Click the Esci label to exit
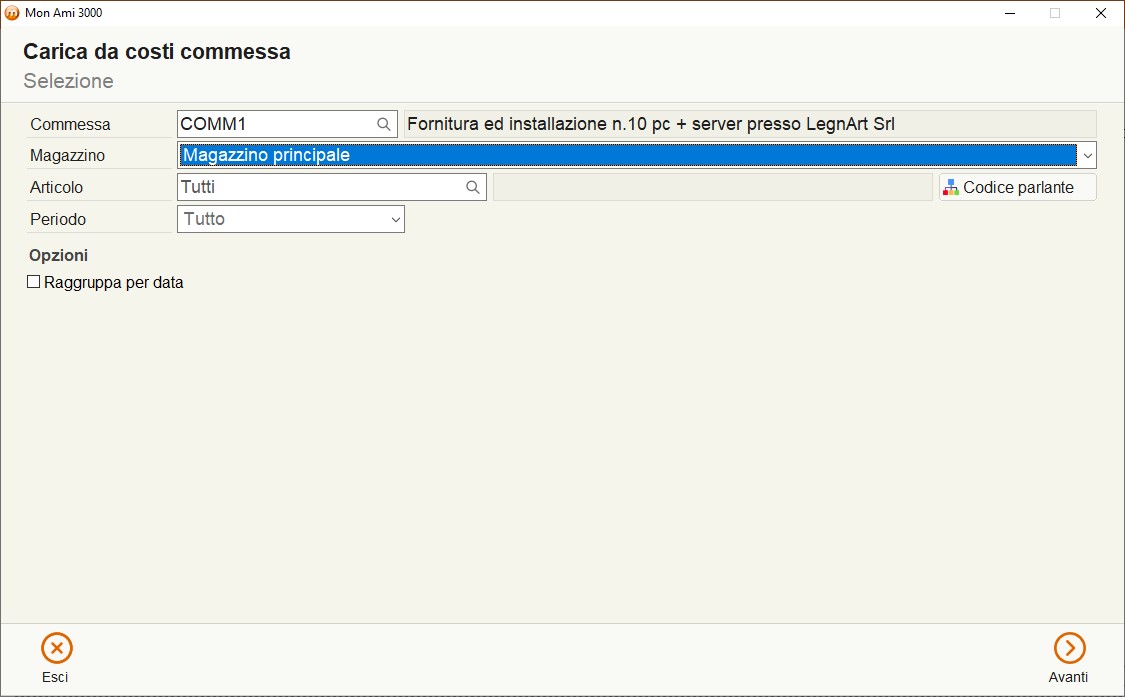The image size is (1125, 697). pos(55,677)
